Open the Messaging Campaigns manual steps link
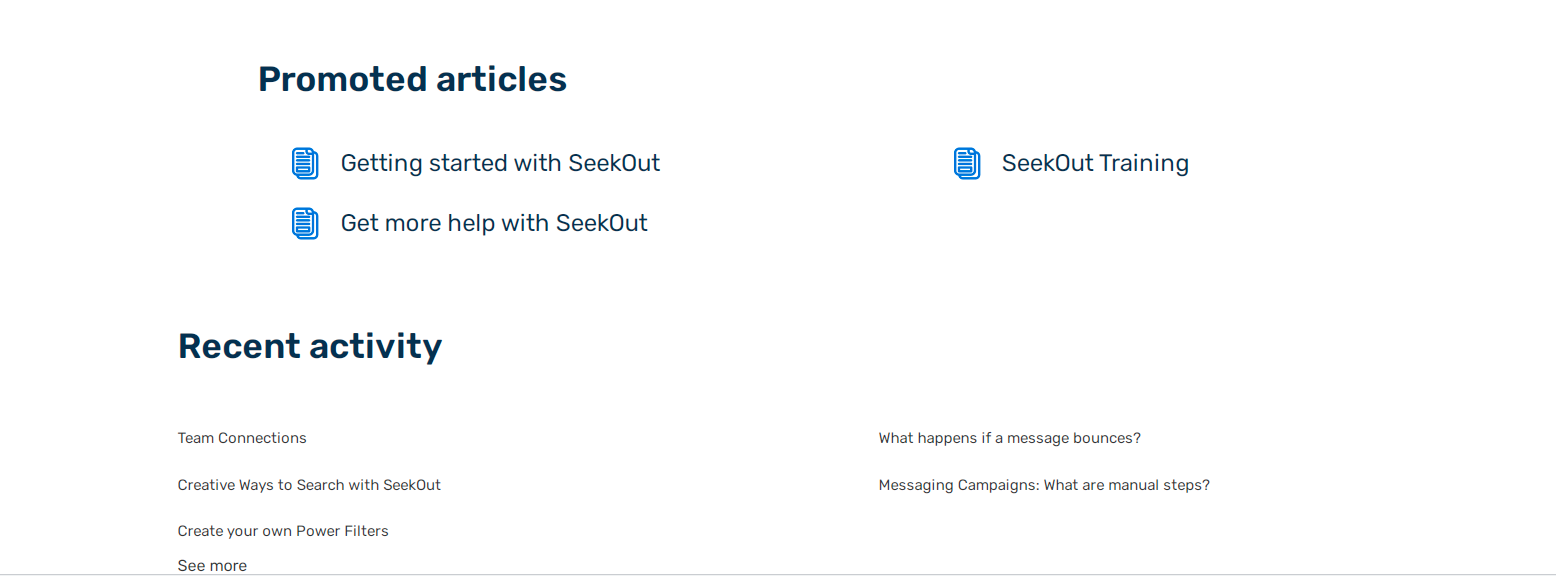This screenshot has width=1556, height=576. coord(1044,485)
